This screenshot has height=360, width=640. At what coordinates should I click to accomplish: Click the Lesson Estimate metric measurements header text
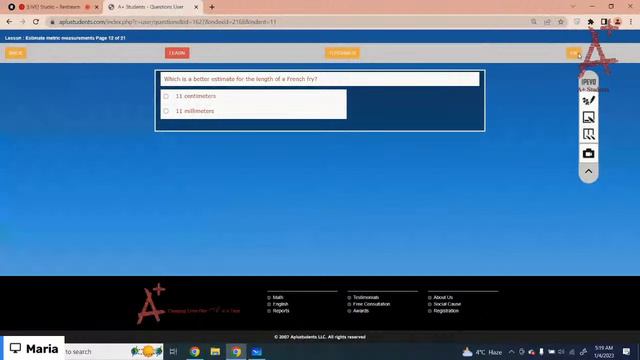(x=65, y=38)
